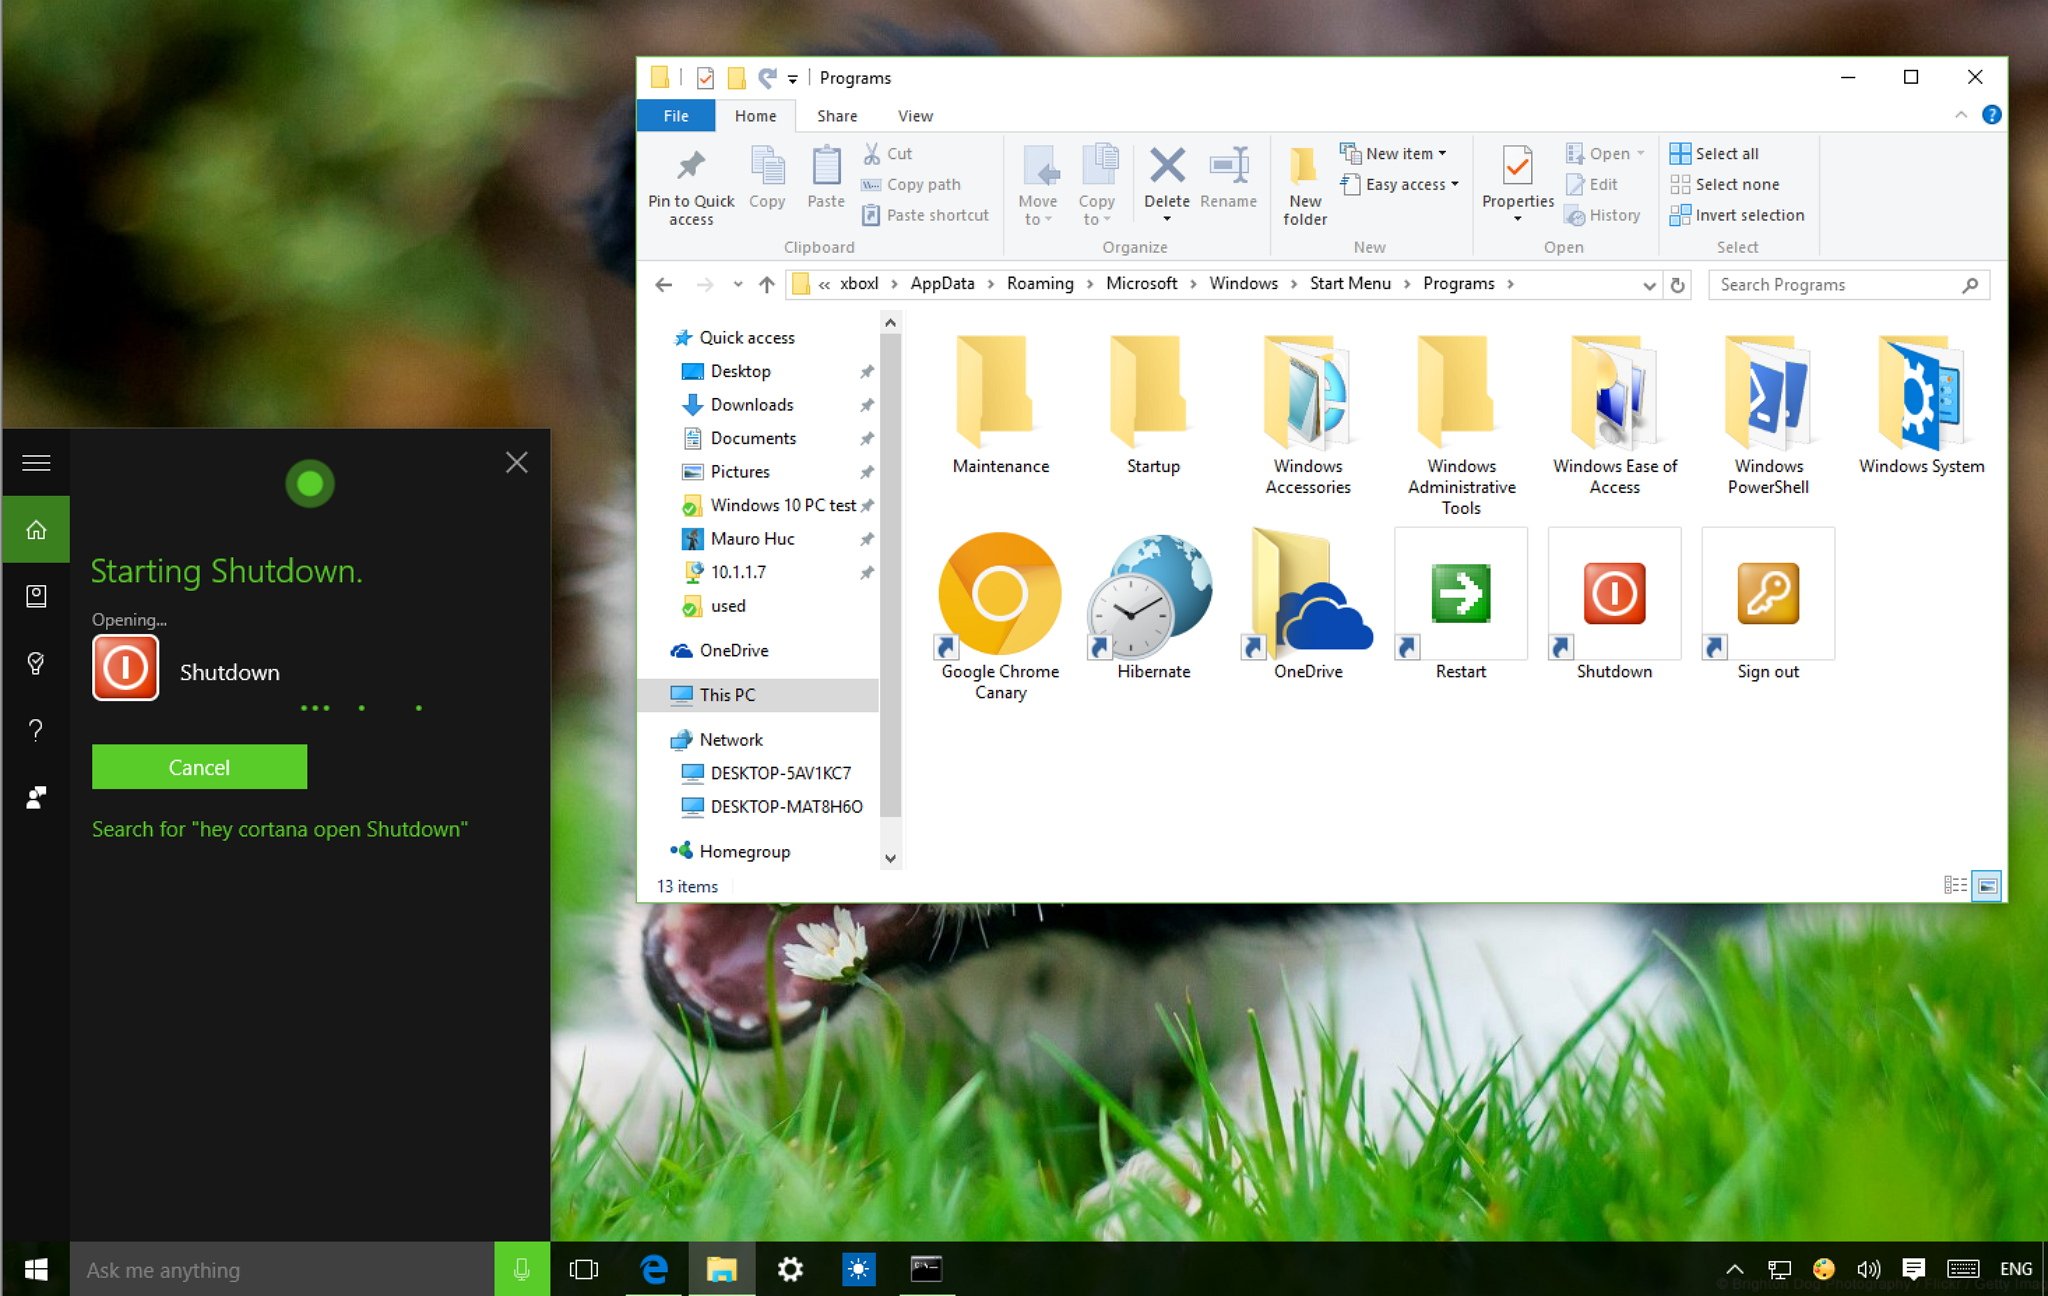
Task: Select the Hibernate shortcut icon
Action: point(1151,594)
